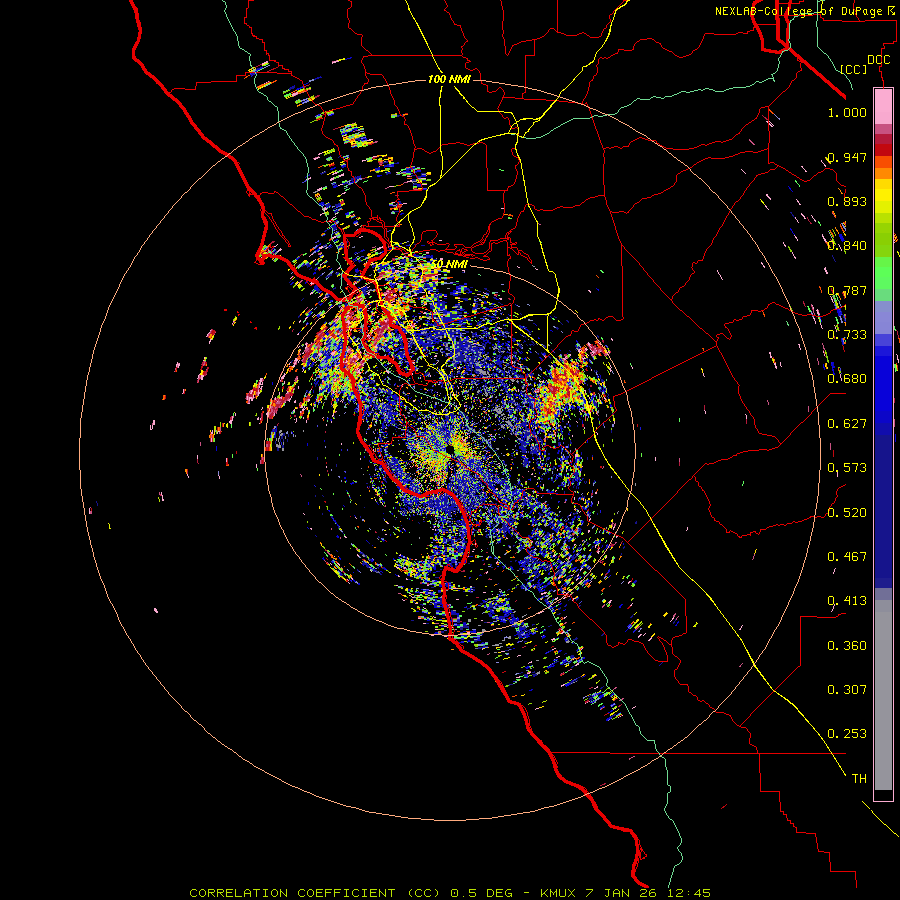This screenshot has width=900, height=900.
Task: Click the [CC] units label
Action: [x=854, y=69]
